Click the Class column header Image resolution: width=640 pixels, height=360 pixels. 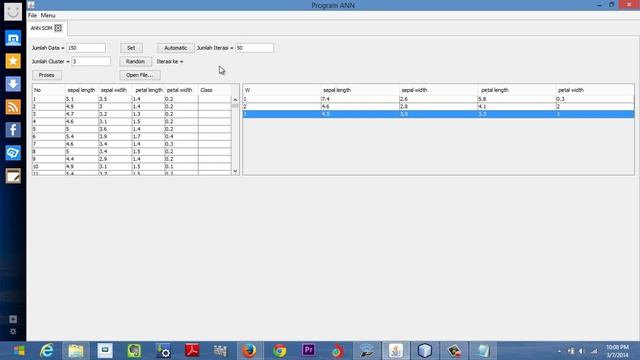click(x=214, y=90)
